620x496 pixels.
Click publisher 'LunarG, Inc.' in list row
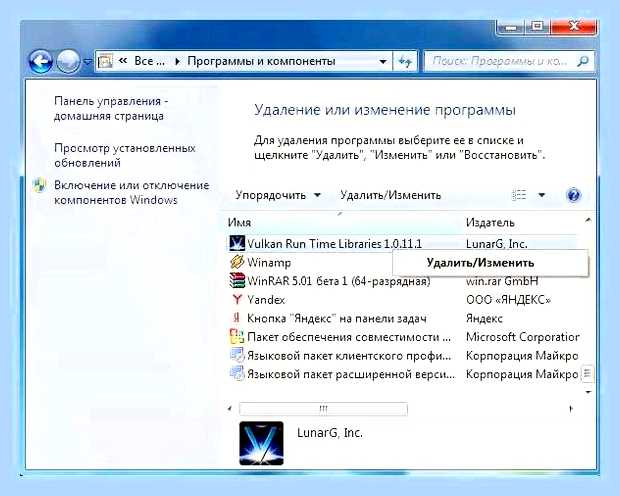[x=497, y=244]
